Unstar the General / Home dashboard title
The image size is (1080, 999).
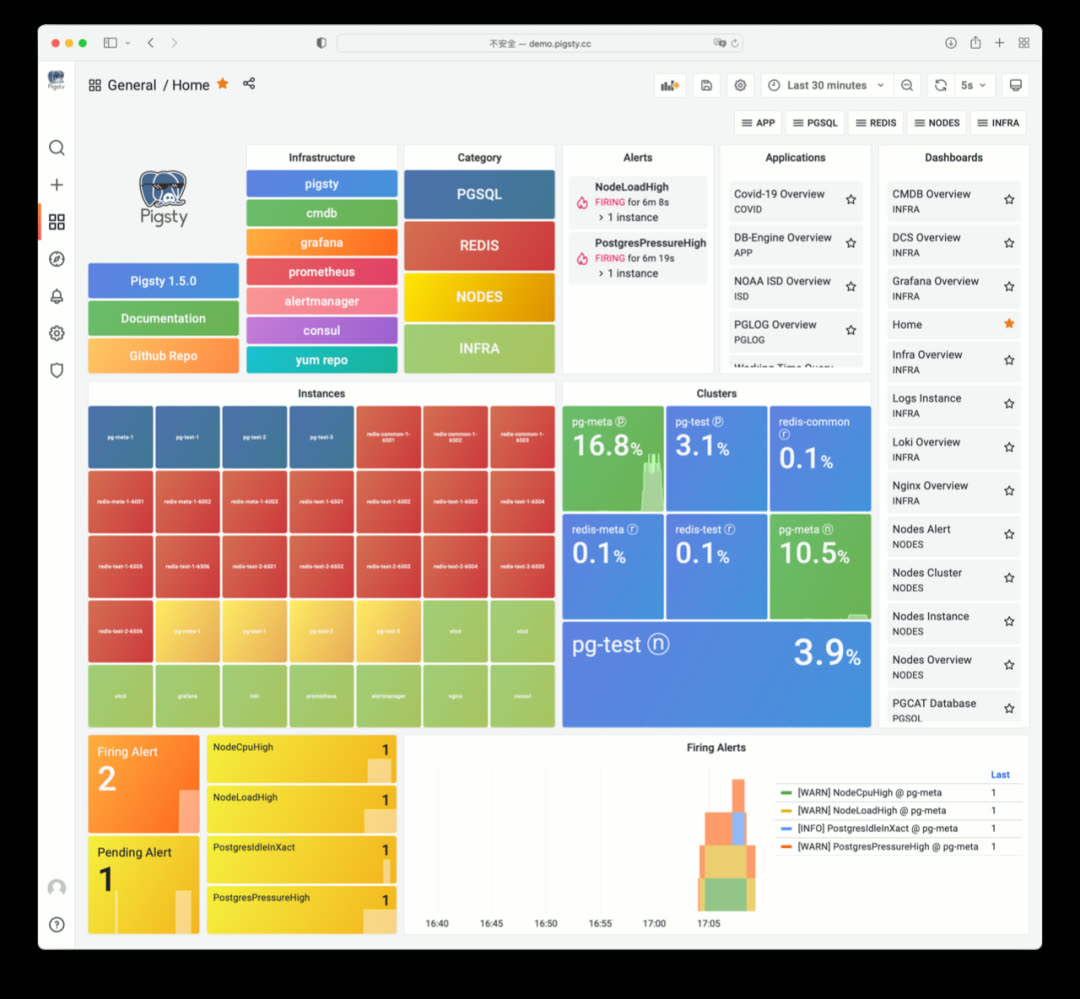pyautogui.click(x=223, y=84)
